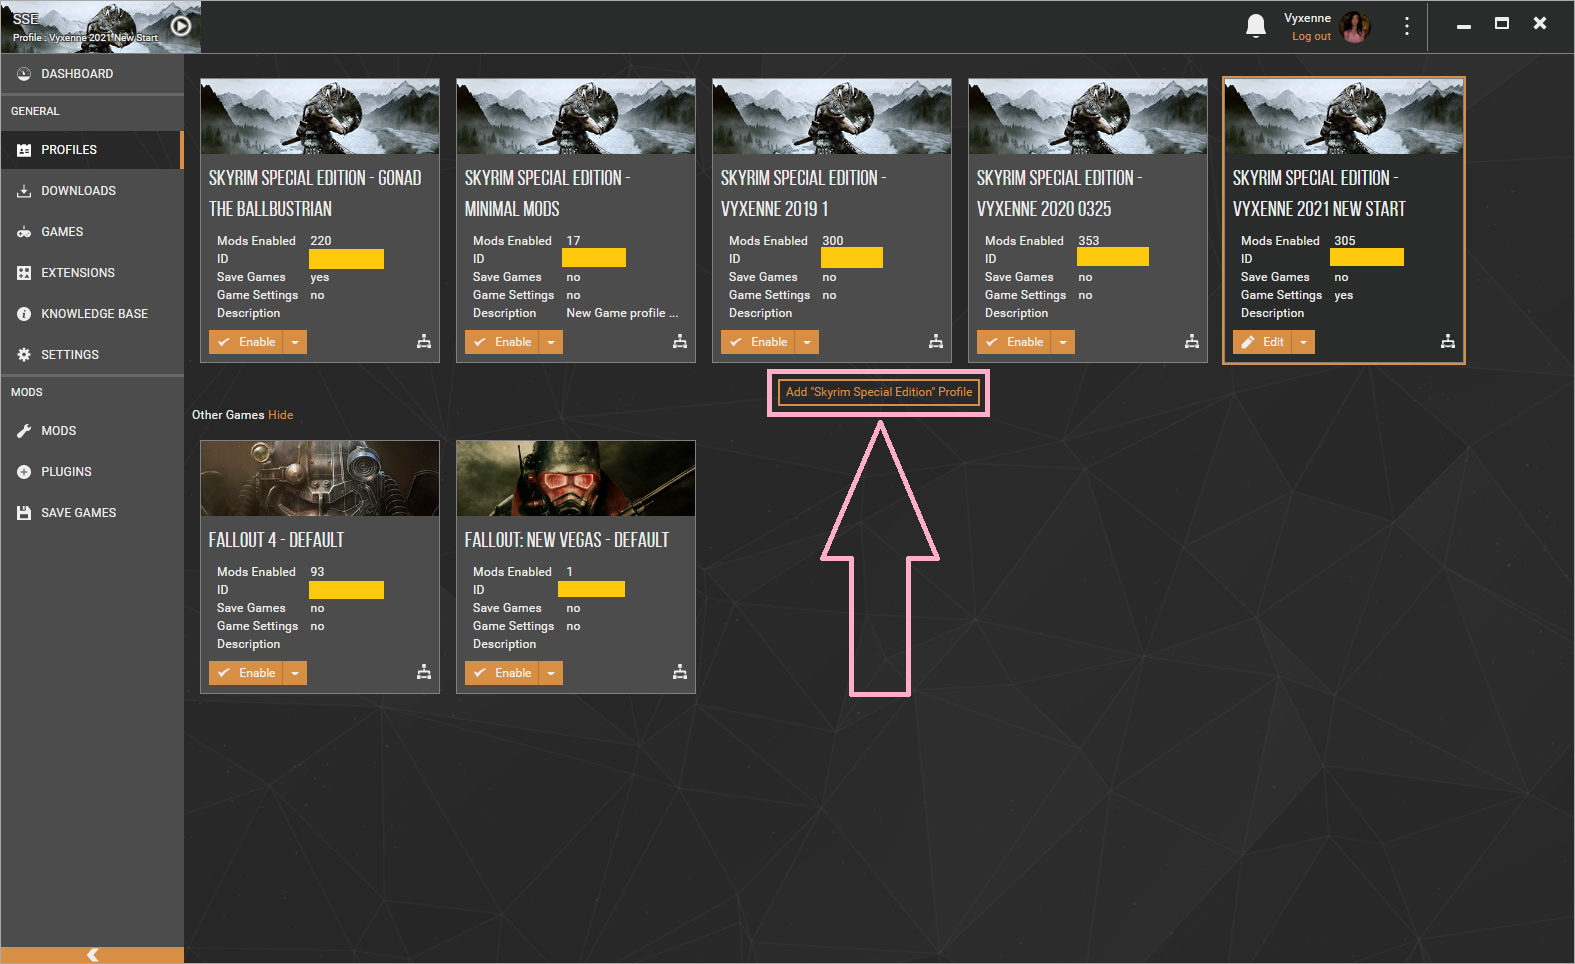Enable the Vyxenne 2020 0325 profile
The image size is (1575, 964).
[x=1015, y=342]
